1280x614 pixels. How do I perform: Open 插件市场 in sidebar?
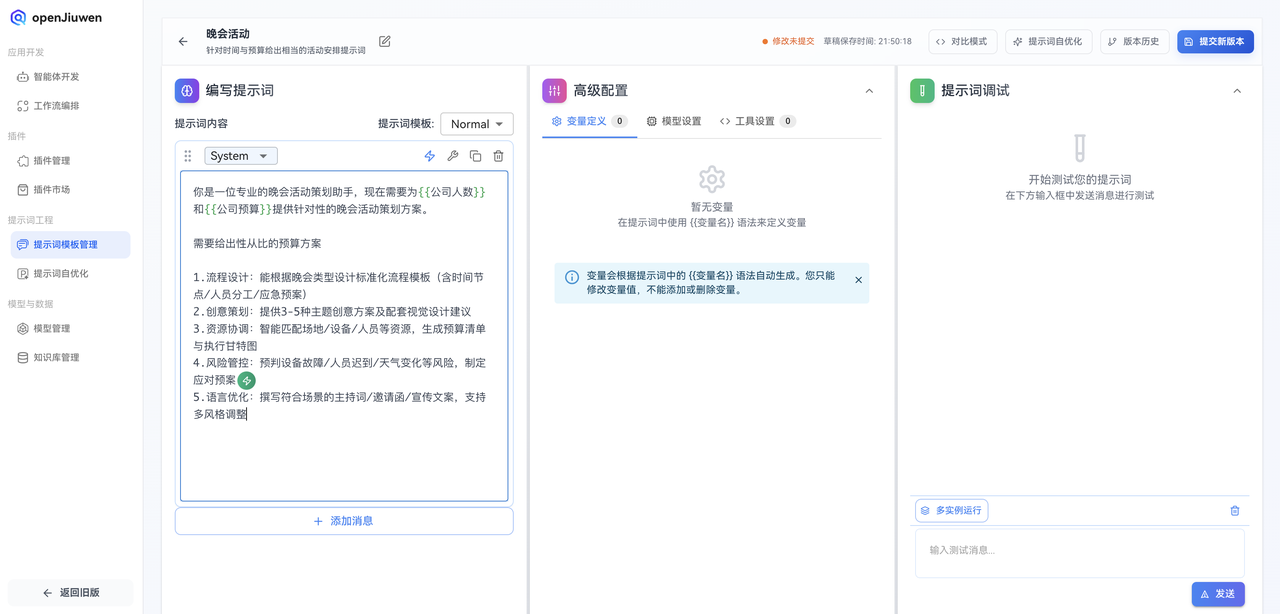[70, 190]
